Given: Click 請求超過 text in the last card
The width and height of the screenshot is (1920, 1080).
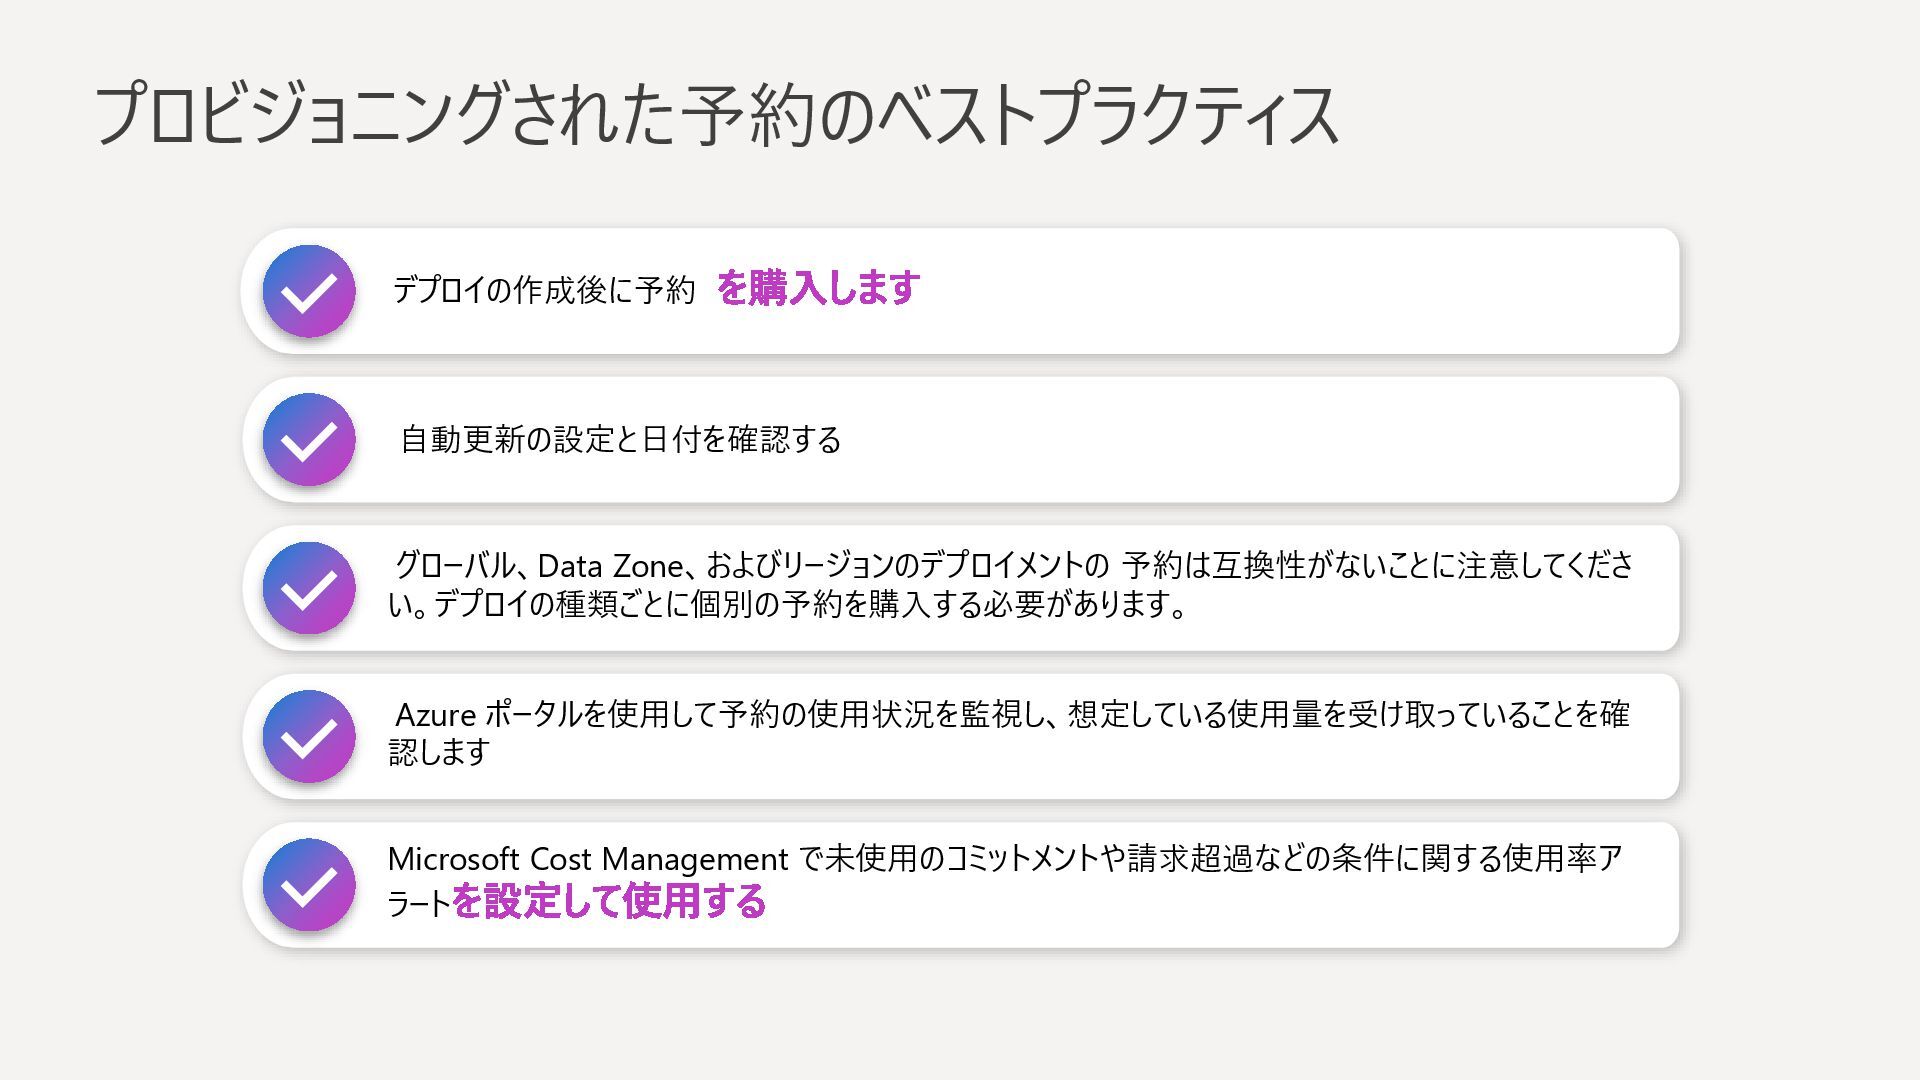Looking at the screenshot, I should (x=1188, y=859).
